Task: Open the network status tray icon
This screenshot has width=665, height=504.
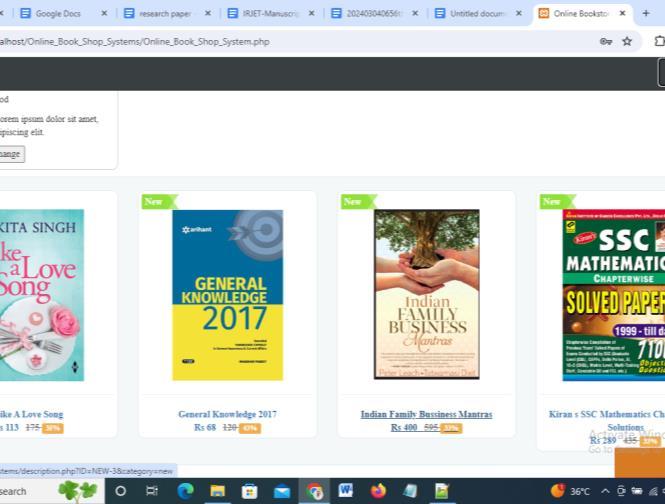Action: pyautogui.click(x=653, y=491)
